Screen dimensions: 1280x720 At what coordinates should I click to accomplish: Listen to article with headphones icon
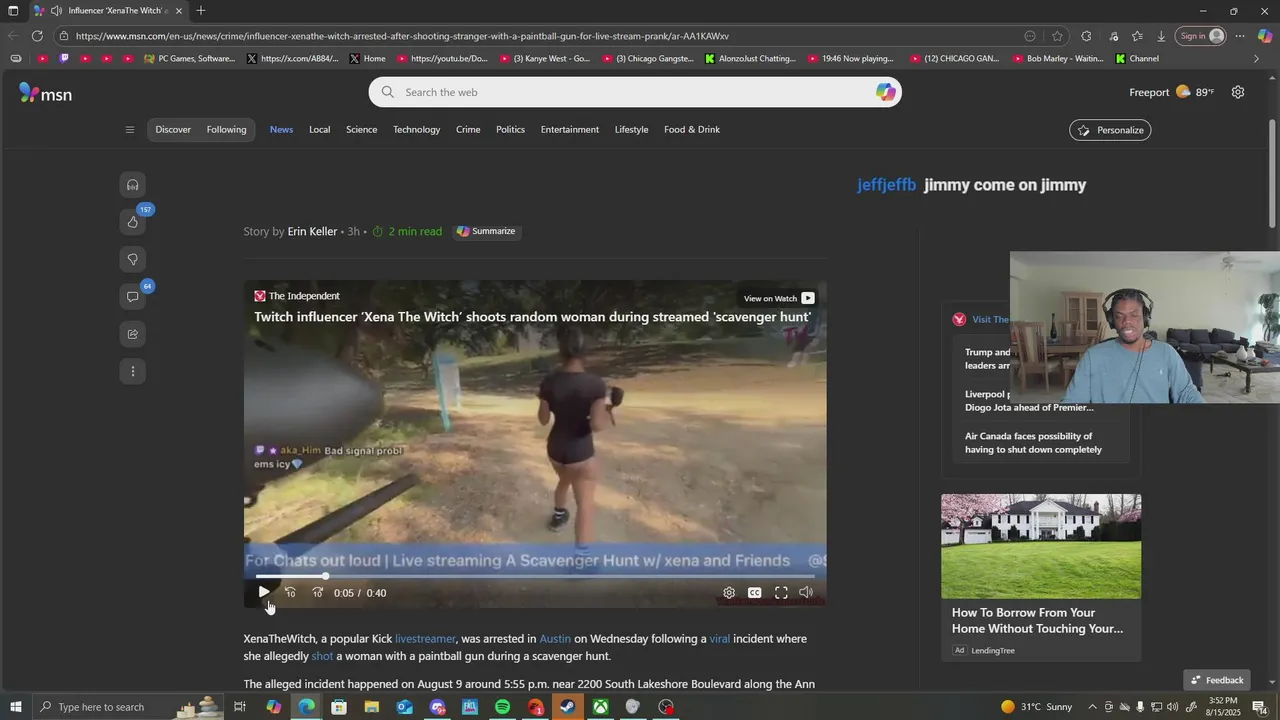tap(132, 185)
